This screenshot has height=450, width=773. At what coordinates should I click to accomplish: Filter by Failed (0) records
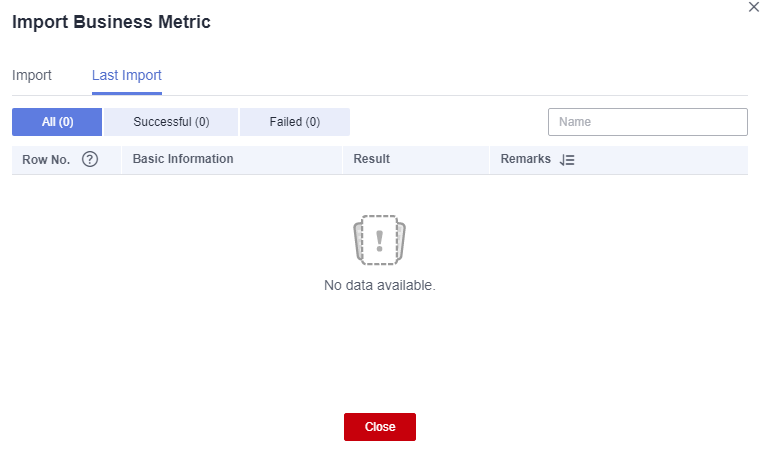295,122
